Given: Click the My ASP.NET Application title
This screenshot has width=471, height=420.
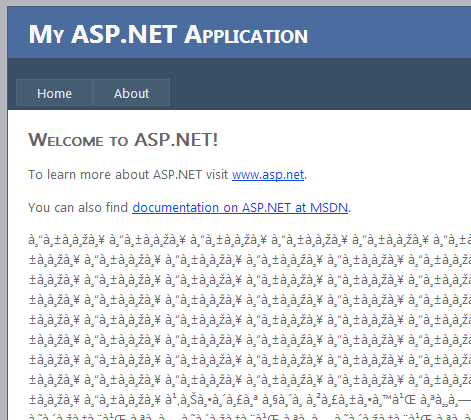Looking at the screenshot, I should 168,35.
